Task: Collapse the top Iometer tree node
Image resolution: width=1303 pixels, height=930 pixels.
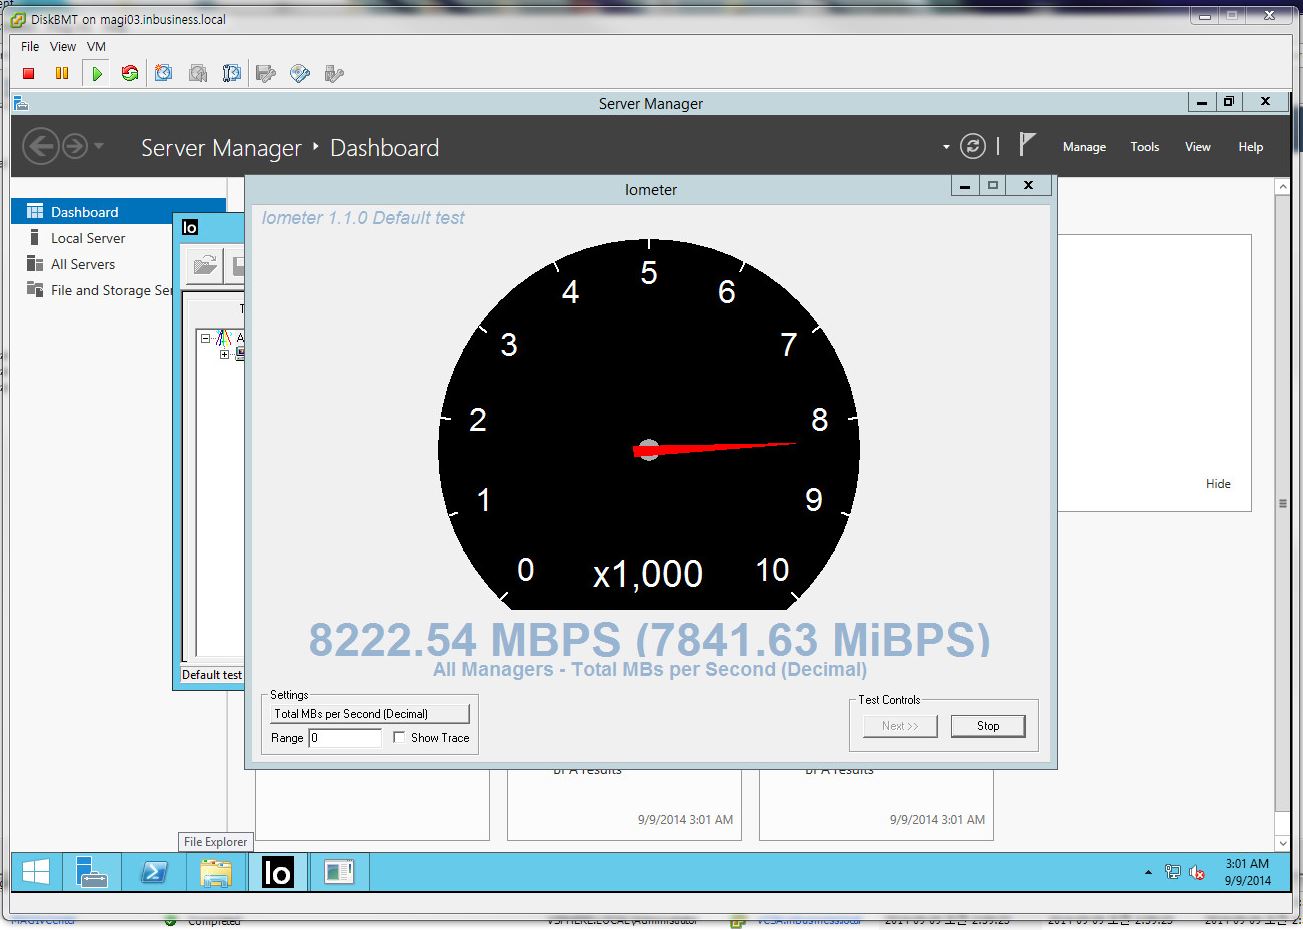Action: (206, 338)
